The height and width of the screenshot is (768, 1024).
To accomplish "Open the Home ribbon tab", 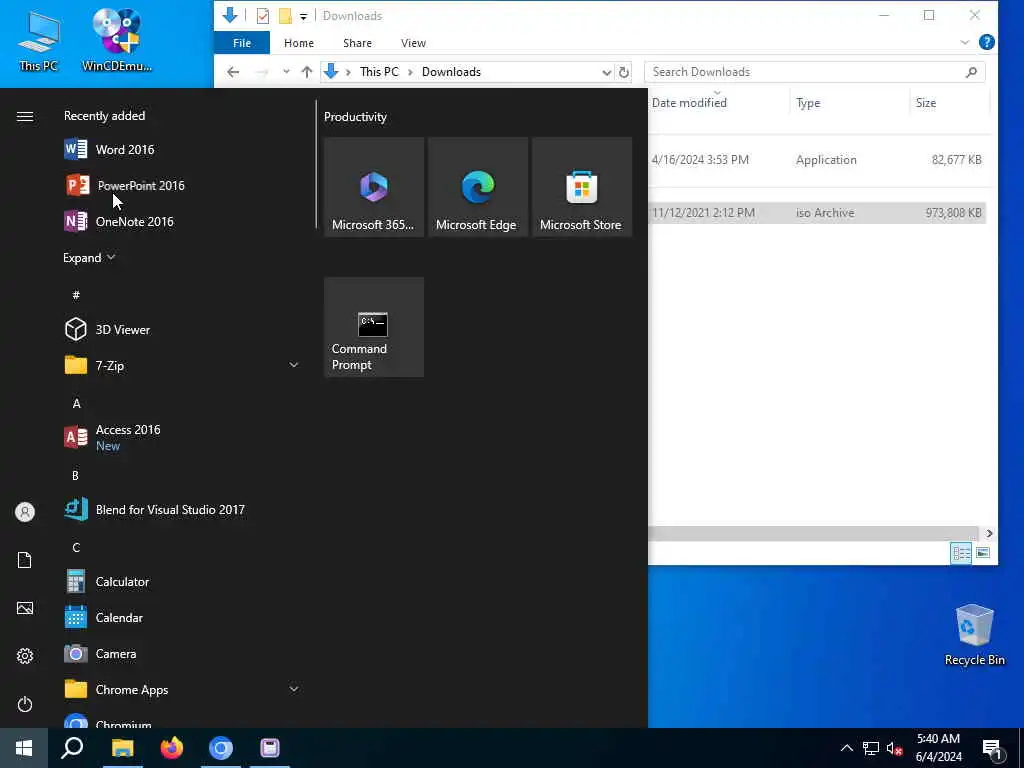I will pos(298,42).
